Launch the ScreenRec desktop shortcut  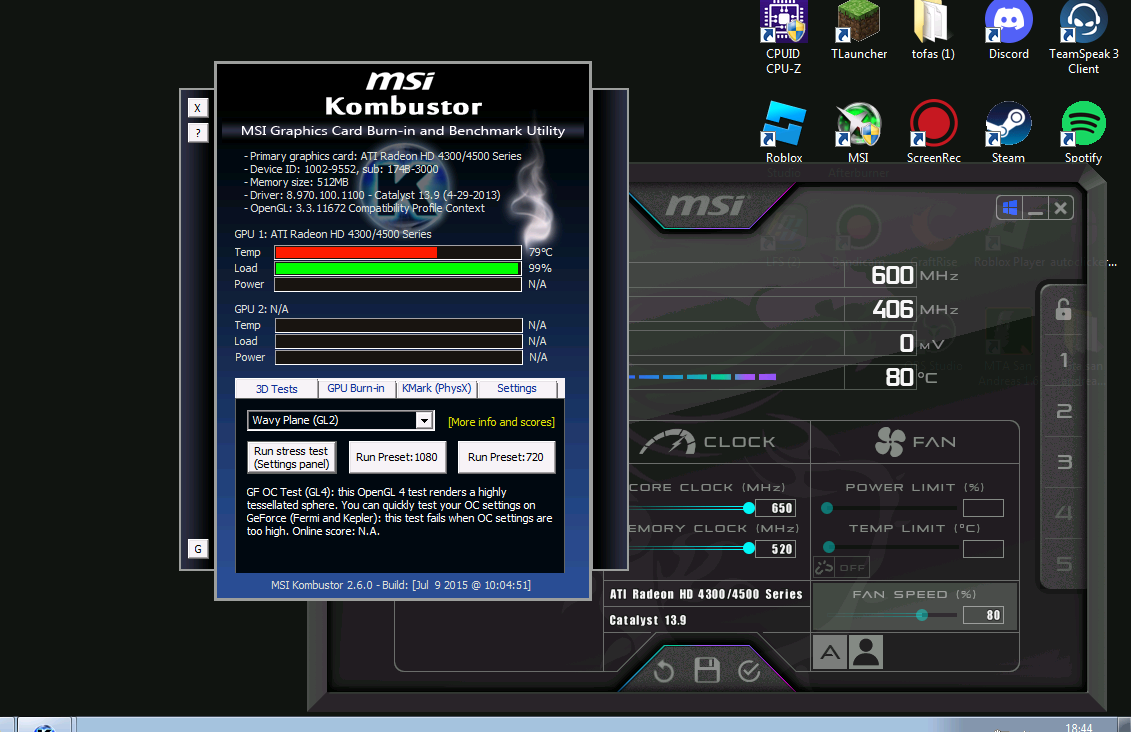pos(933,133)
